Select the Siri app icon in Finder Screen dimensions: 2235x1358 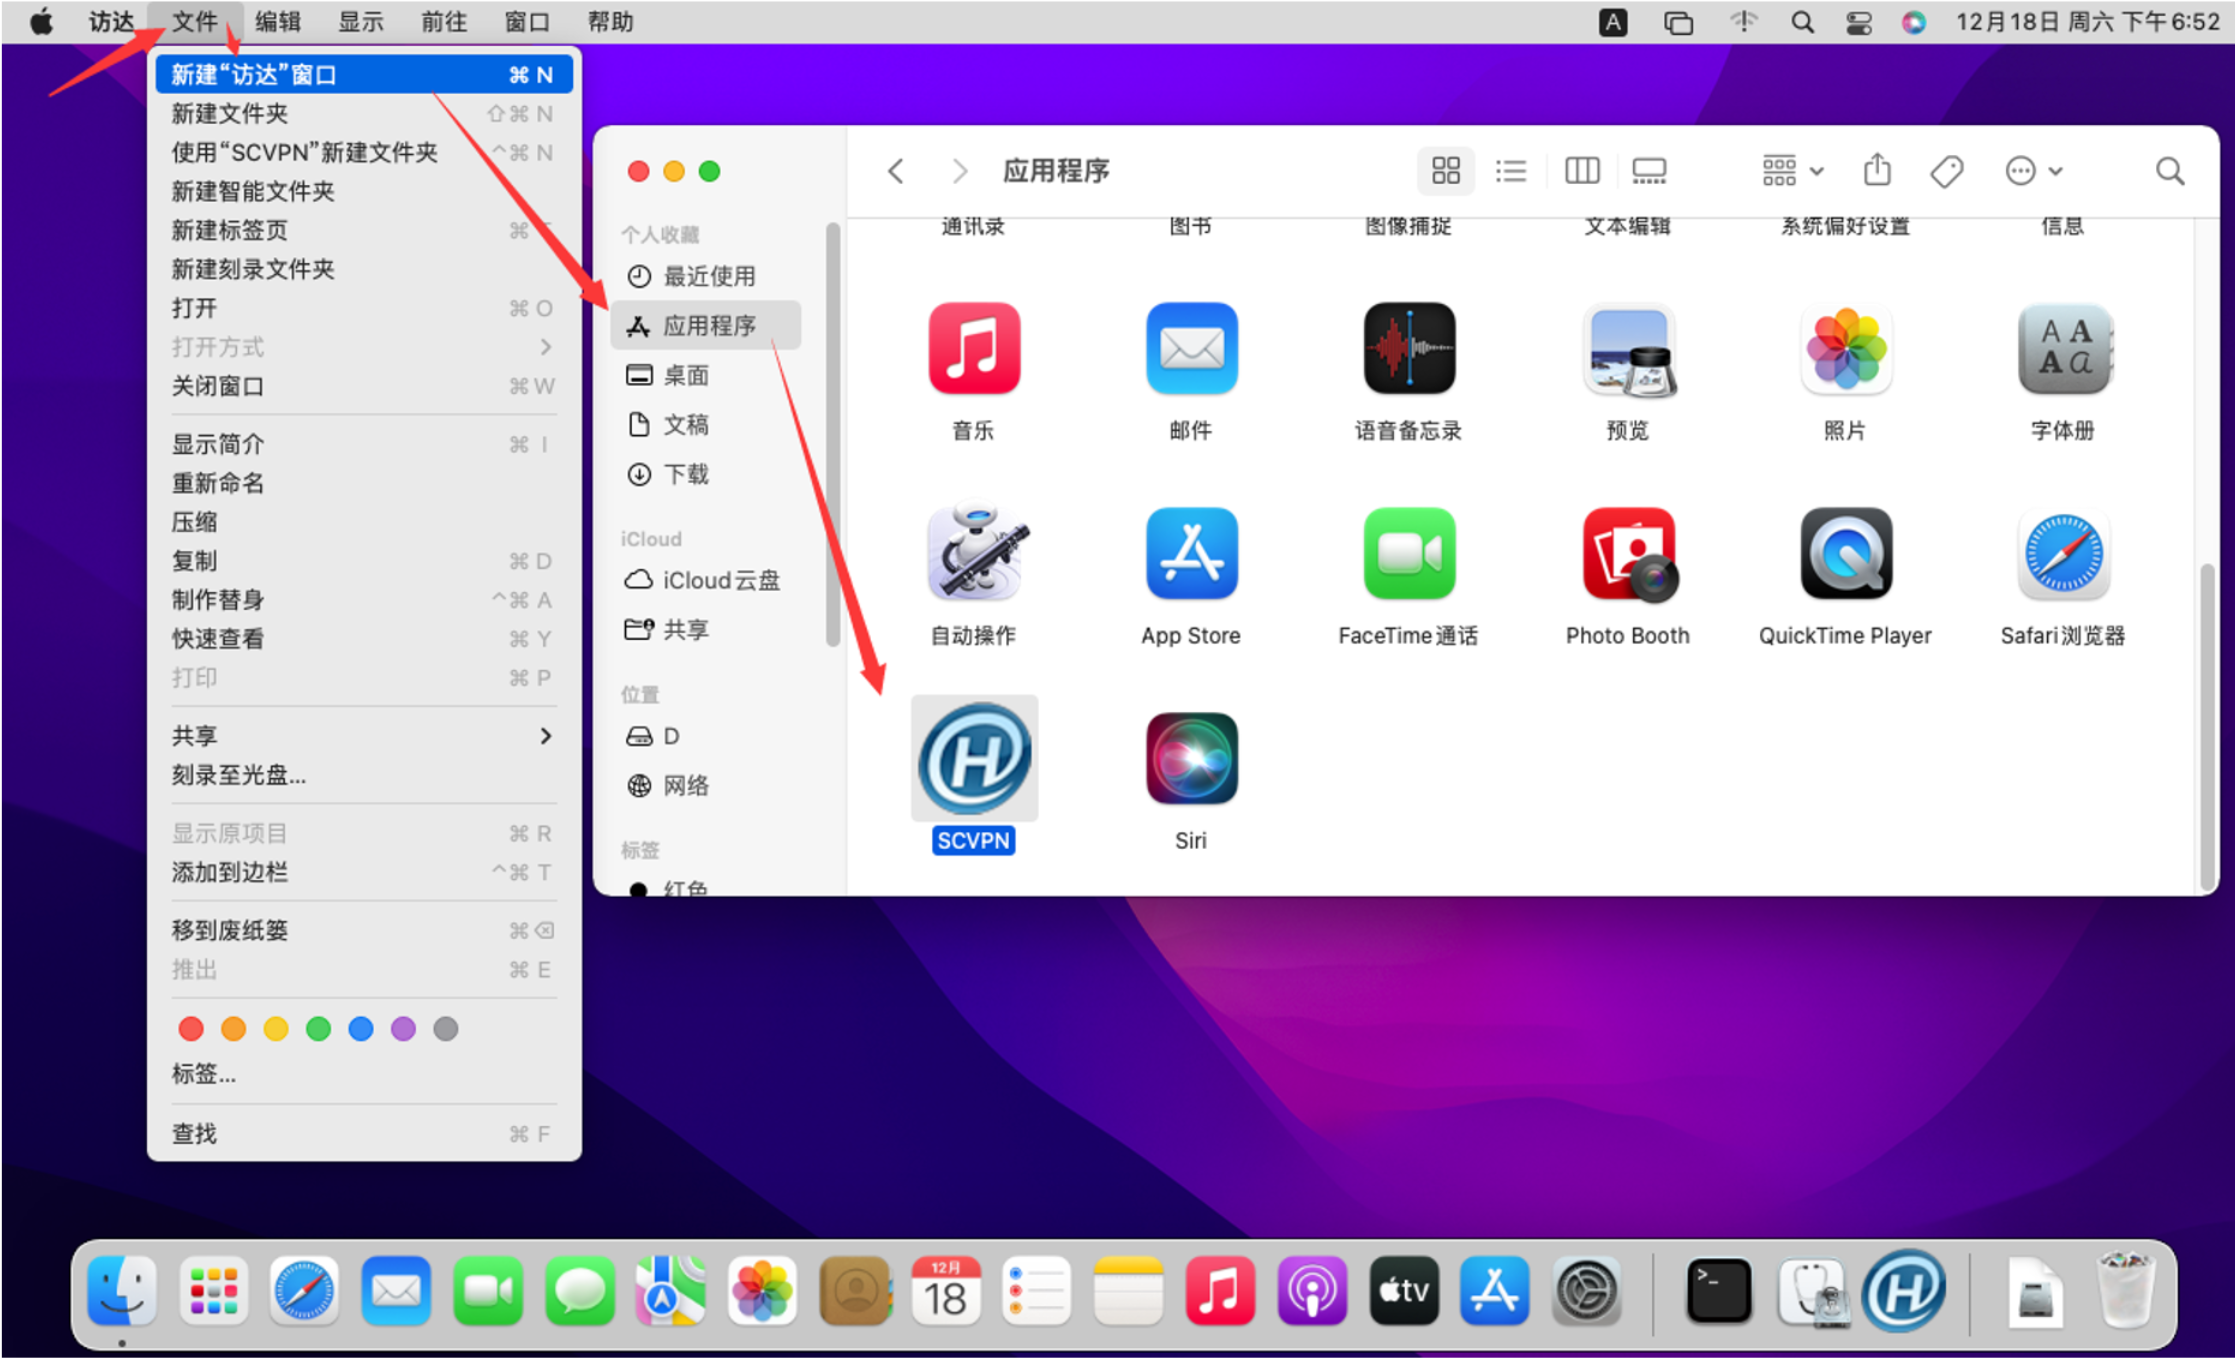point(1191,758)
